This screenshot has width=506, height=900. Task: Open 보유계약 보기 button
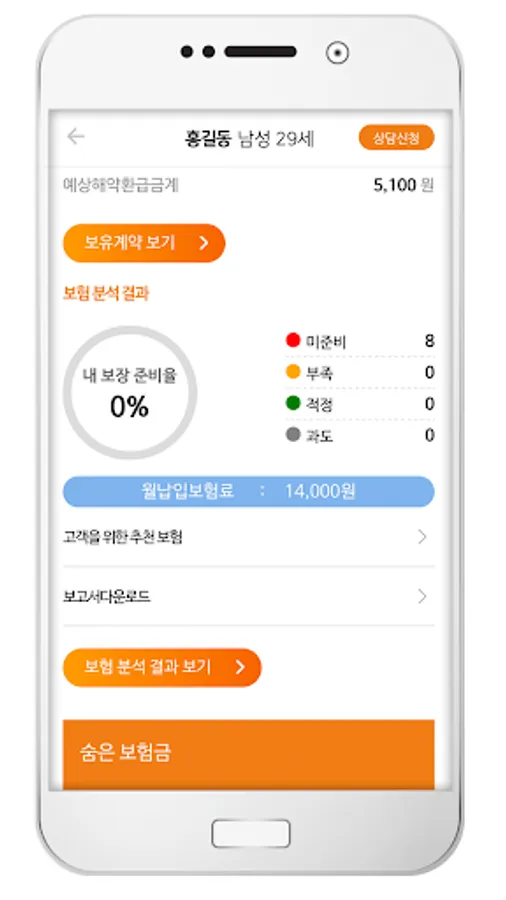[144, 243]
